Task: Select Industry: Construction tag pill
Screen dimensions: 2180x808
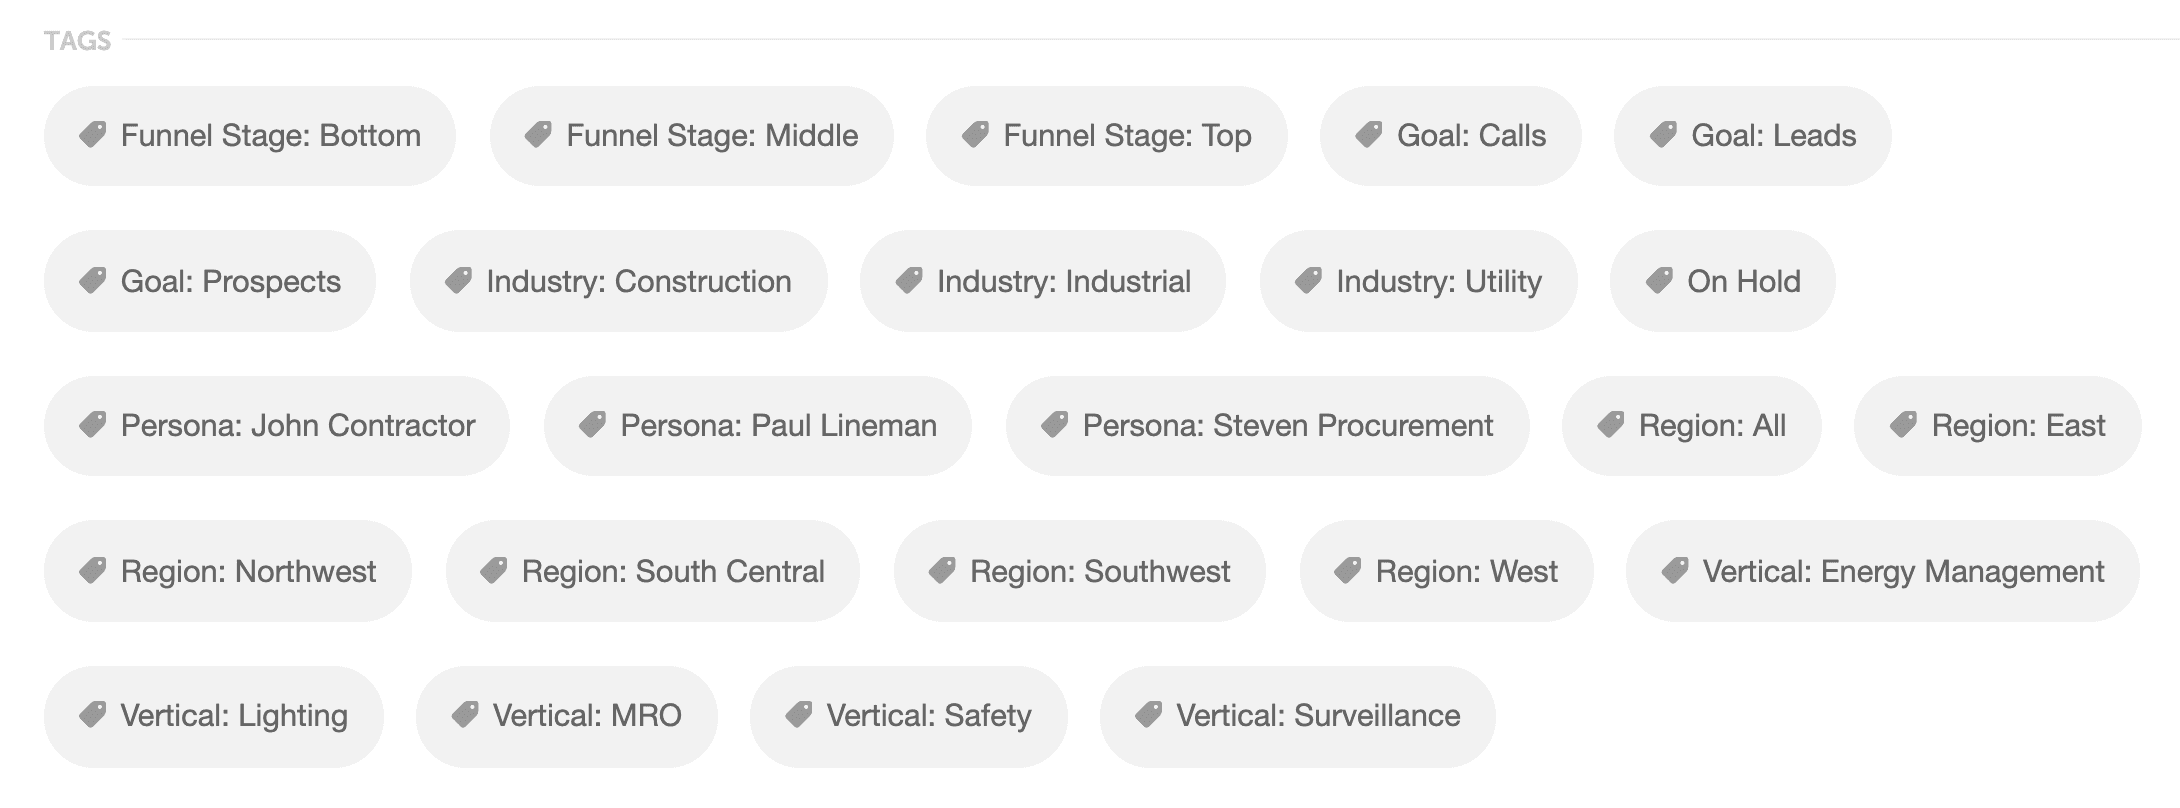Action: [618, 281]
